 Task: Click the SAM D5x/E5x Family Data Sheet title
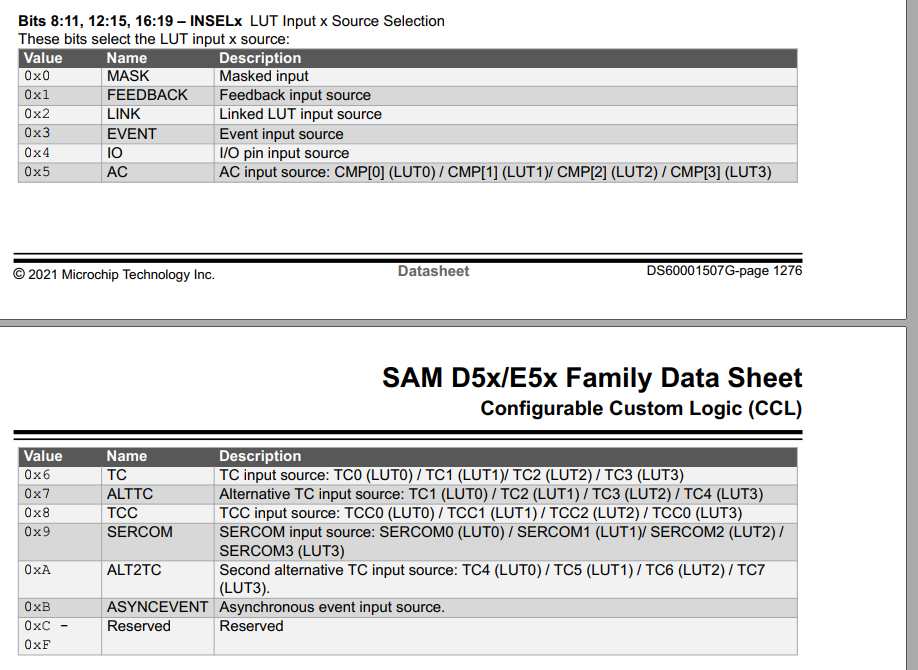tap(592, 378)
